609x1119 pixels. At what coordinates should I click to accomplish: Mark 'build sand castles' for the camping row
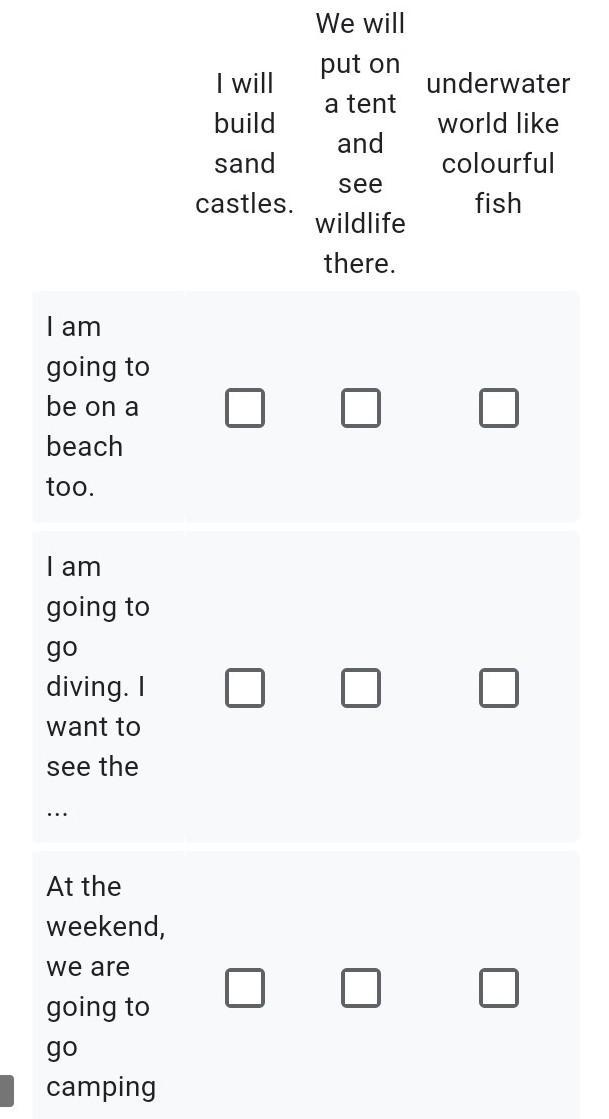point(245,987)
